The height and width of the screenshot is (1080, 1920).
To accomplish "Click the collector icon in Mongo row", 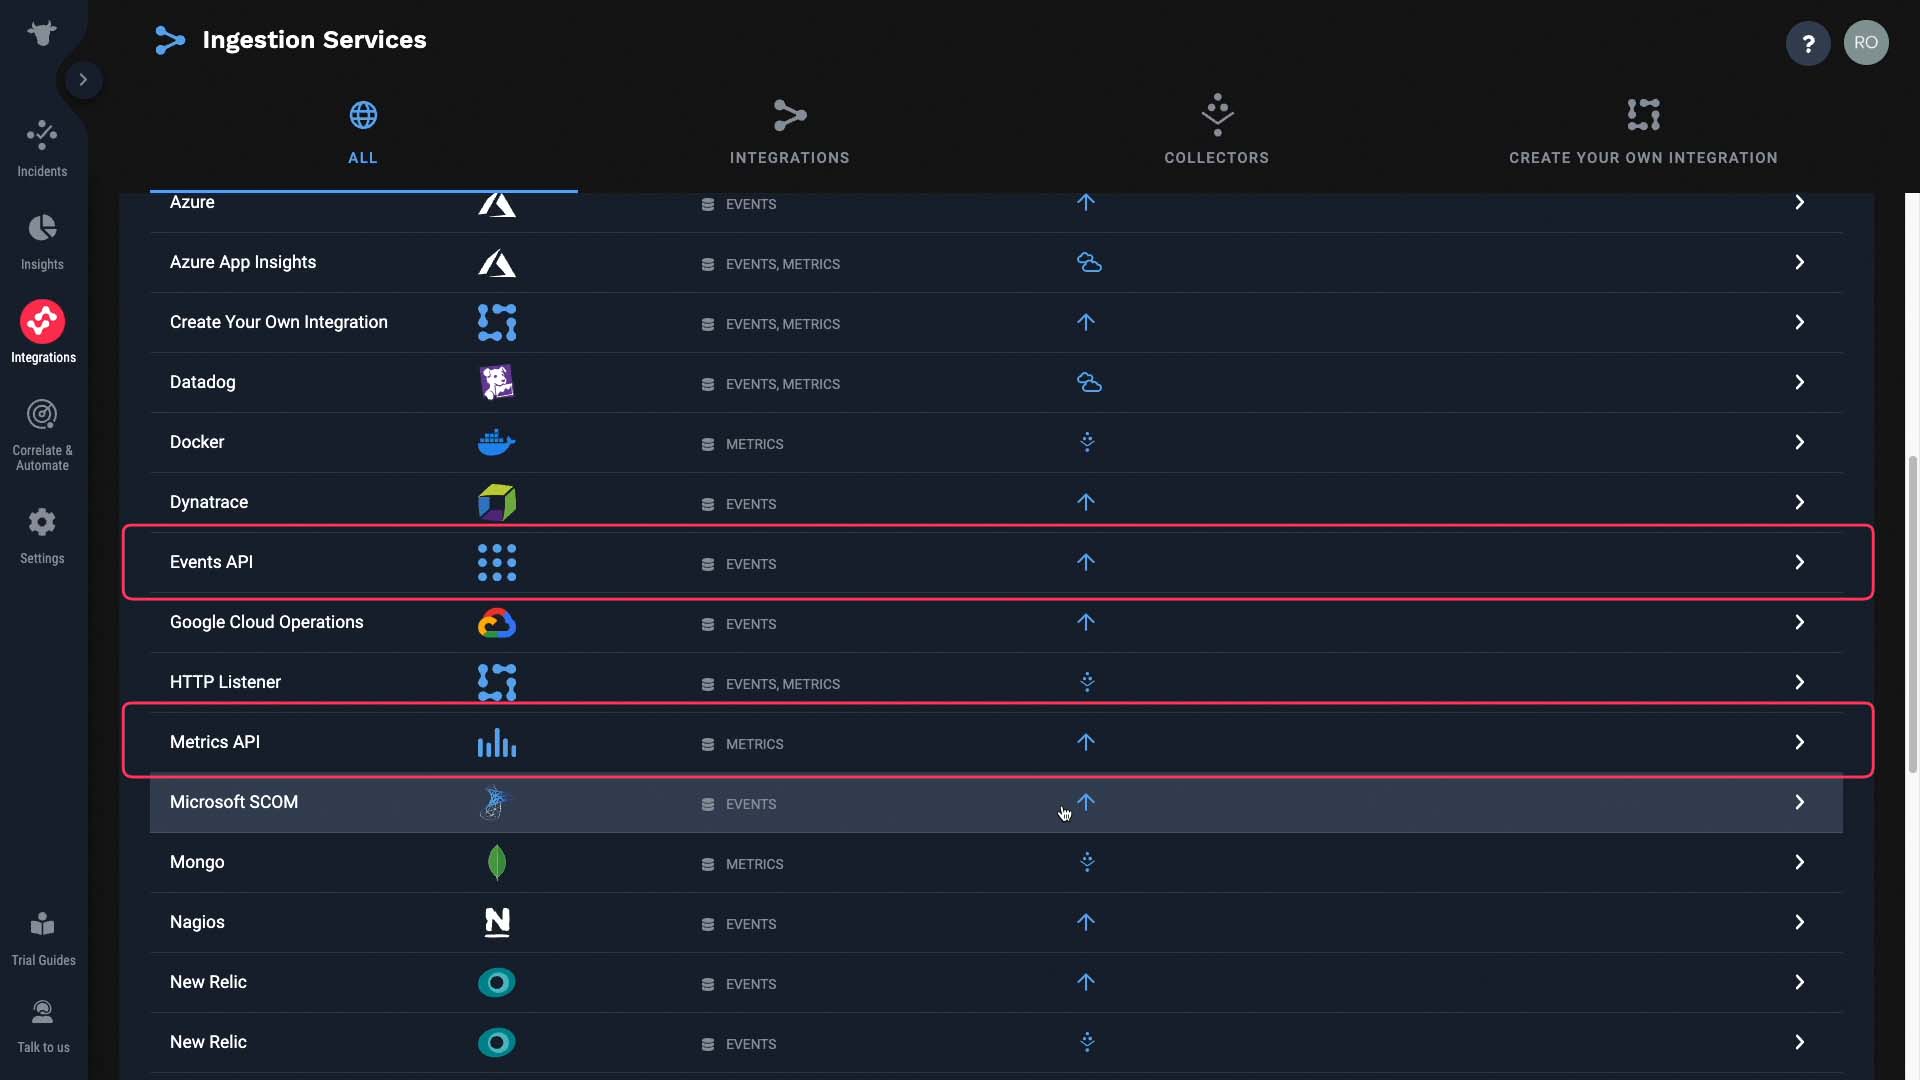I will 1088,862.
